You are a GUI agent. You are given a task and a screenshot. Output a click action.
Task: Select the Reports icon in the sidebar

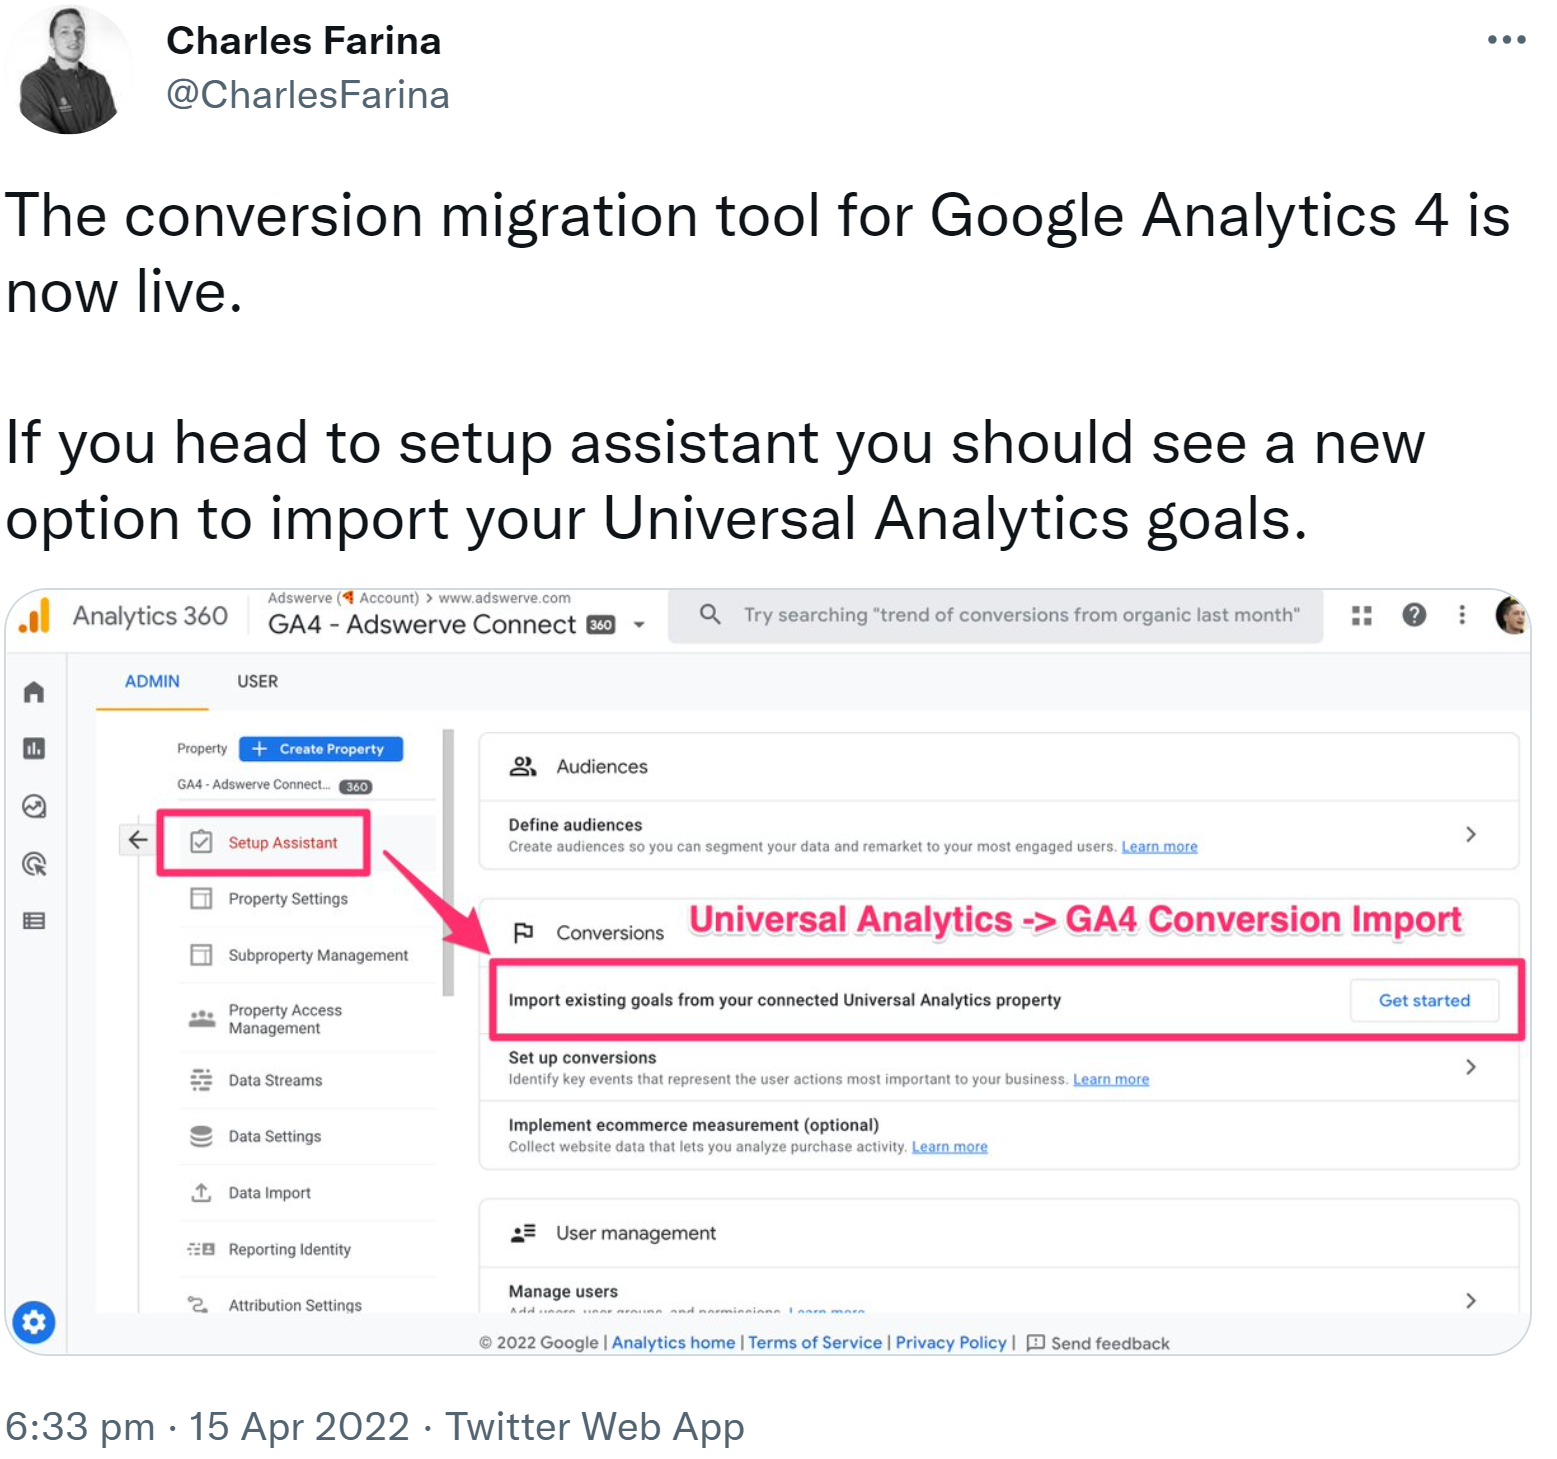35,747
